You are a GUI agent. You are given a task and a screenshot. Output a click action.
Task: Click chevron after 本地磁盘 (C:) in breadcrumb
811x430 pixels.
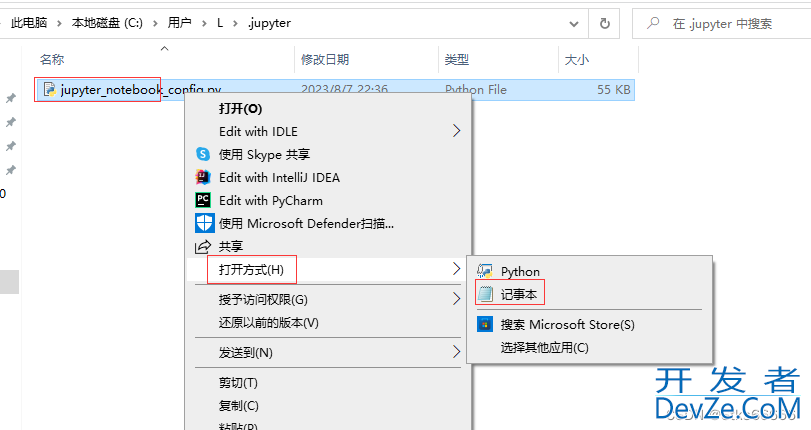(x=155, y=23)
